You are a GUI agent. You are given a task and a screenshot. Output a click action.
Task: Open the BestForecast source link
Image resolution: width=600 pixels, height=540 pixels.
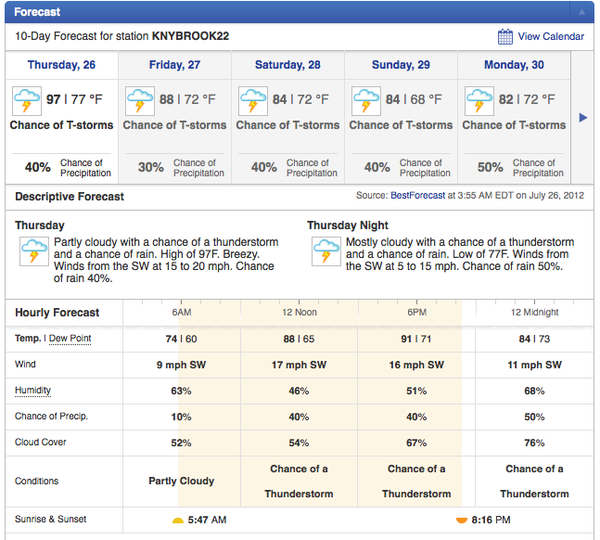[x=417, y=196]
